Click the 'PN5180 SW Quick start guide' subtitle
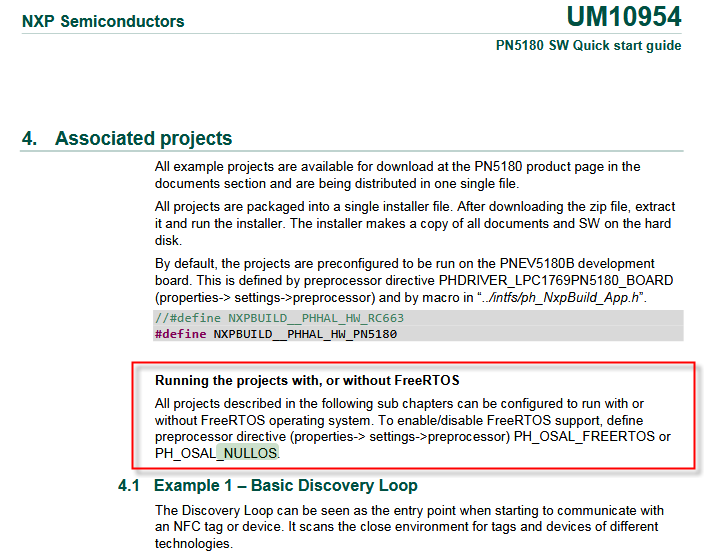 coord(589,46)
